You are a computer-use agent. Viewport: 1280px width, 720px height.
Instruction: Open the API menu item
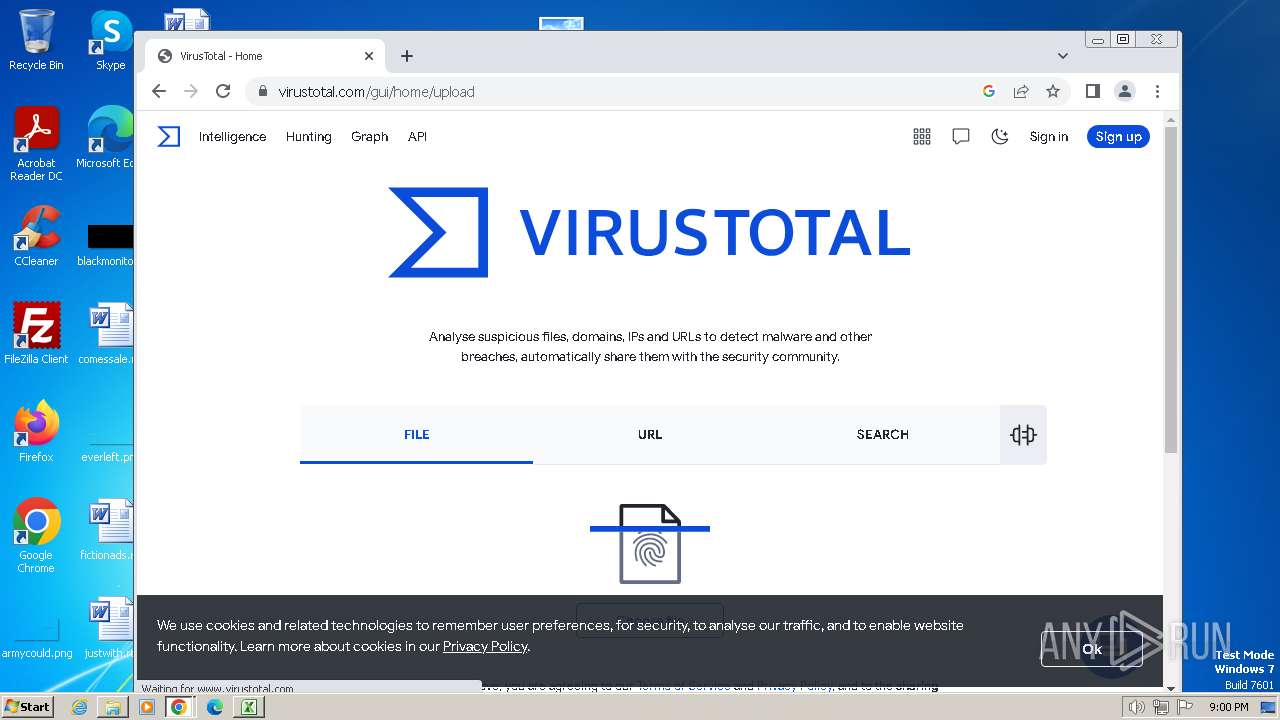tap(417, 137)
